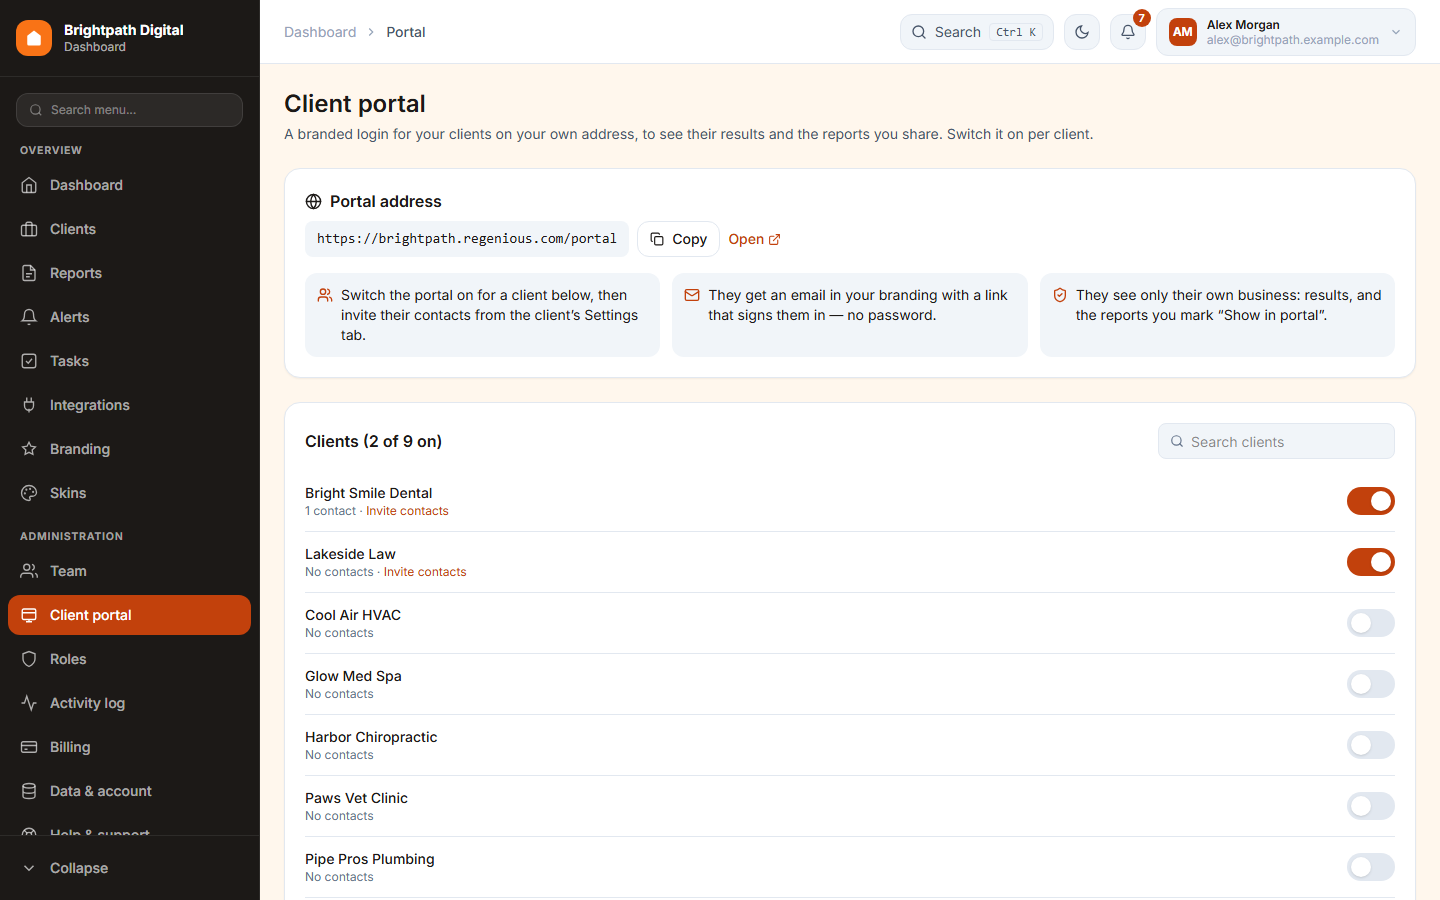Go to the Reports menu item
This screenshot has width=1440, height=900.
click(x=129, y=273)
